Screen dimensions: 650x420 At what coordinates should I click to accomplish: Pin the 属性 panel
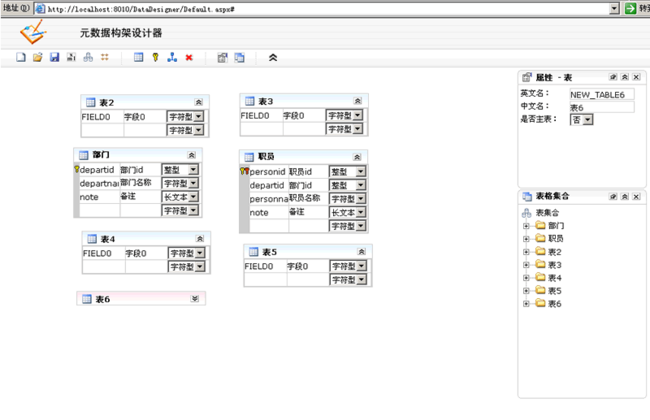tap(613, 77)
